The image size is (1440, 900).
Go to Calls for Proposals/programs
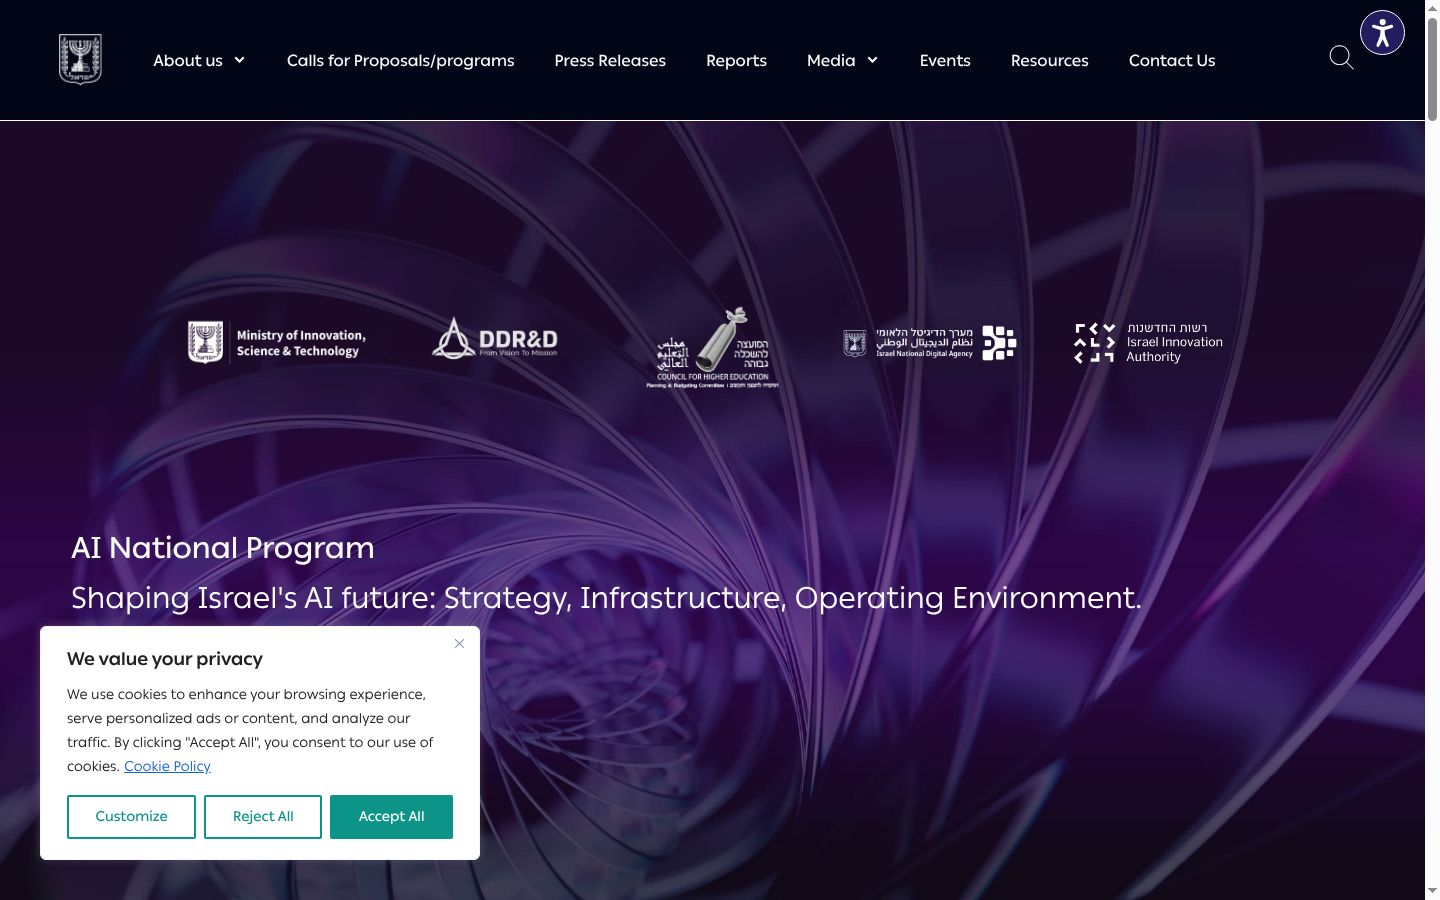[400, 60]
